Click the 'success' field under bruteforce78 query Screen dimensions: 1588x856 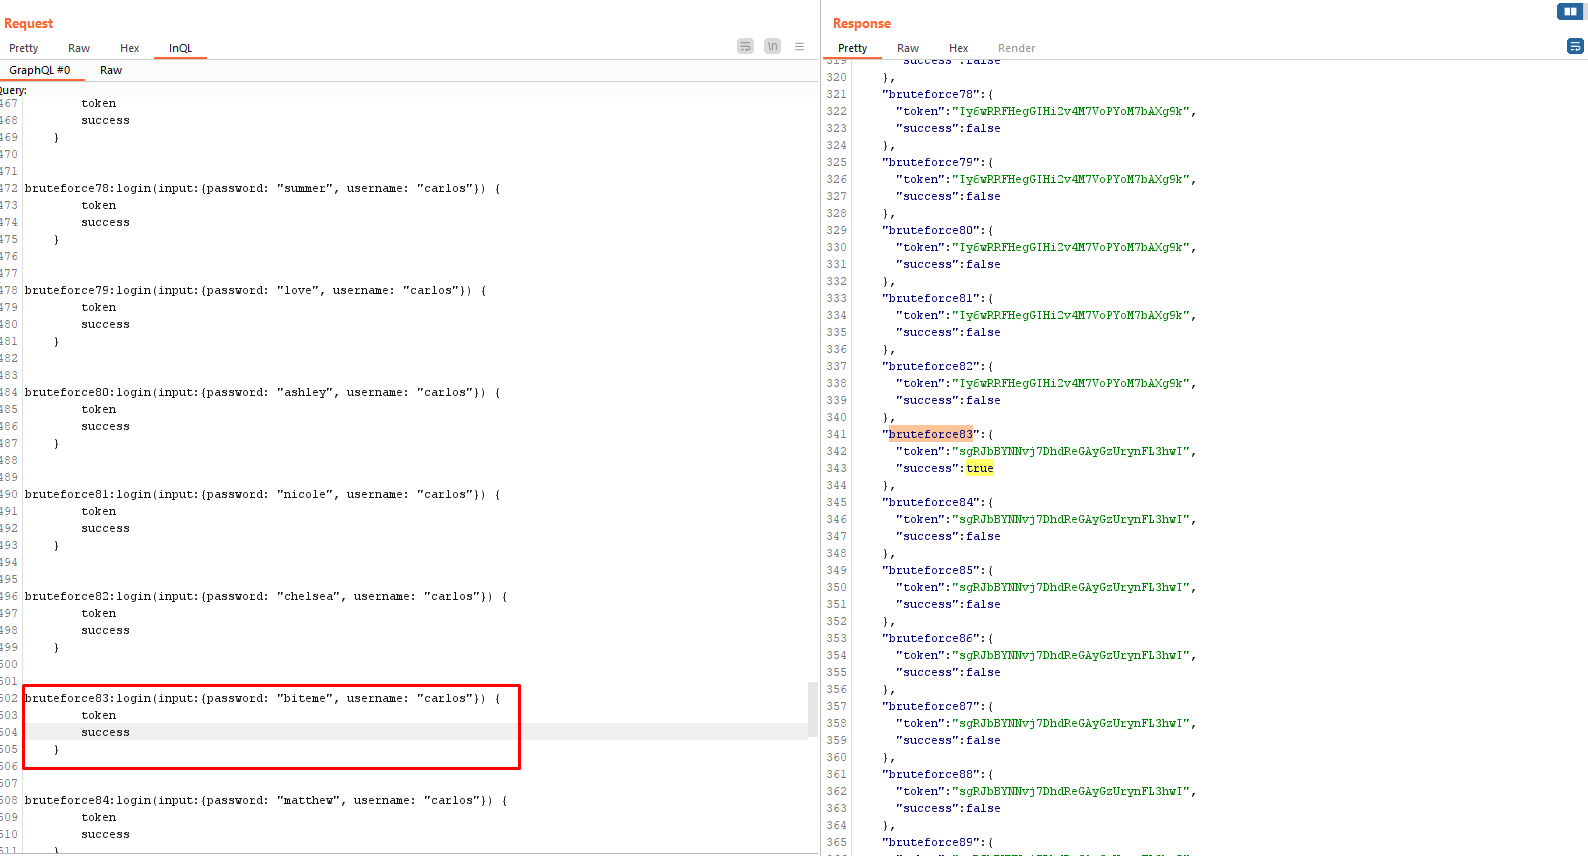pyautogui.click(x=106, y=222)
